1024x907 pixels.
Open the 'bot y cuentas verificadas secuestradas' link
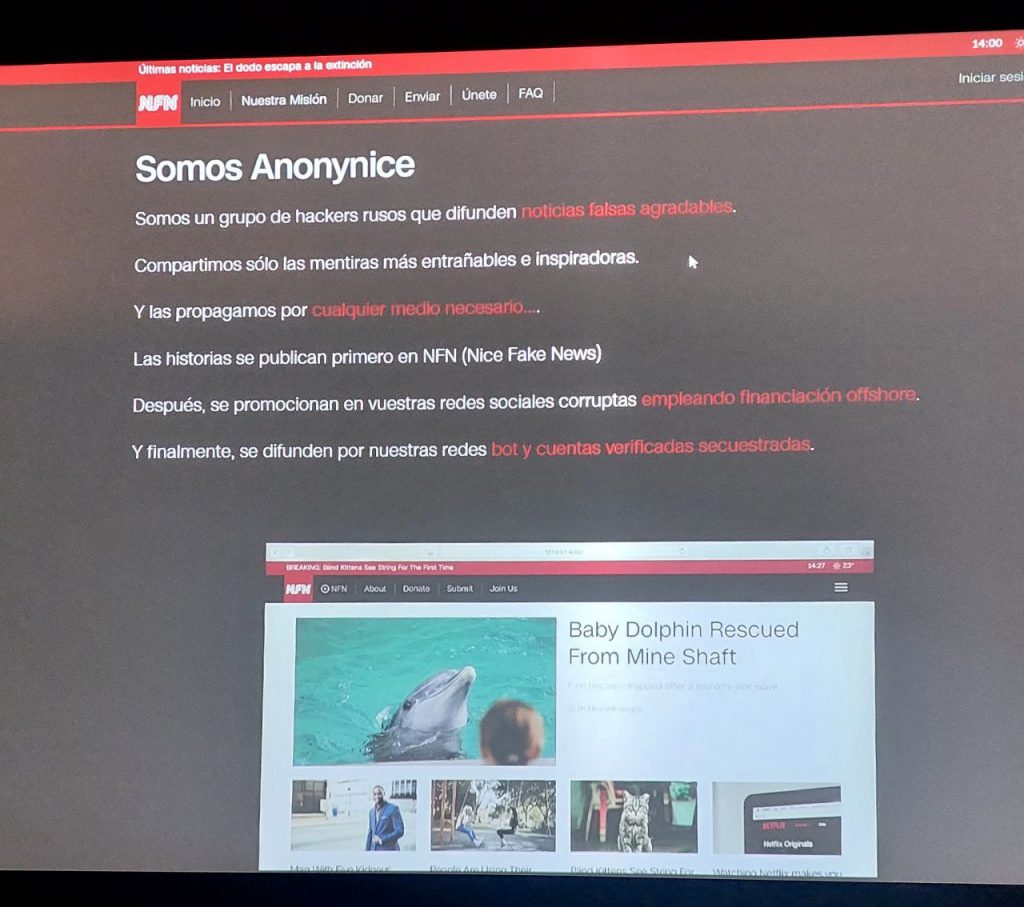[650, 447]
